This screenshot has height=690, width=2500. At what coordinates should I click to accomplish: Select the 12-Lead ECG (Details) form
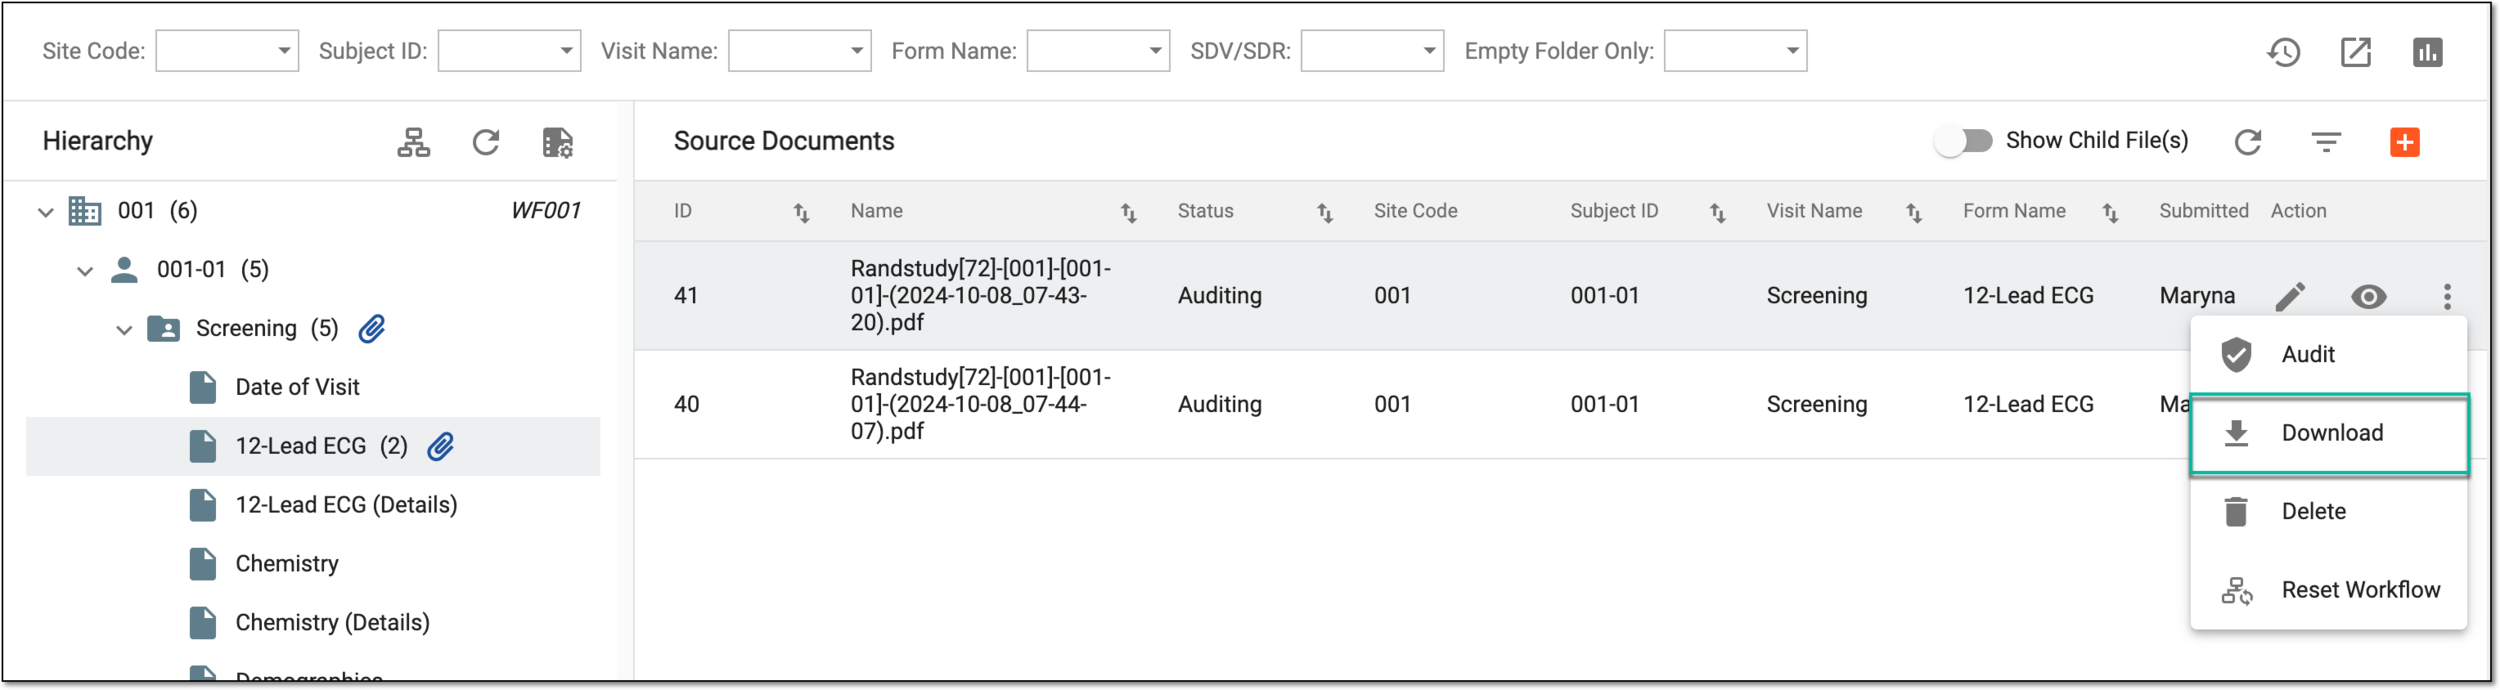click(313, 505)
